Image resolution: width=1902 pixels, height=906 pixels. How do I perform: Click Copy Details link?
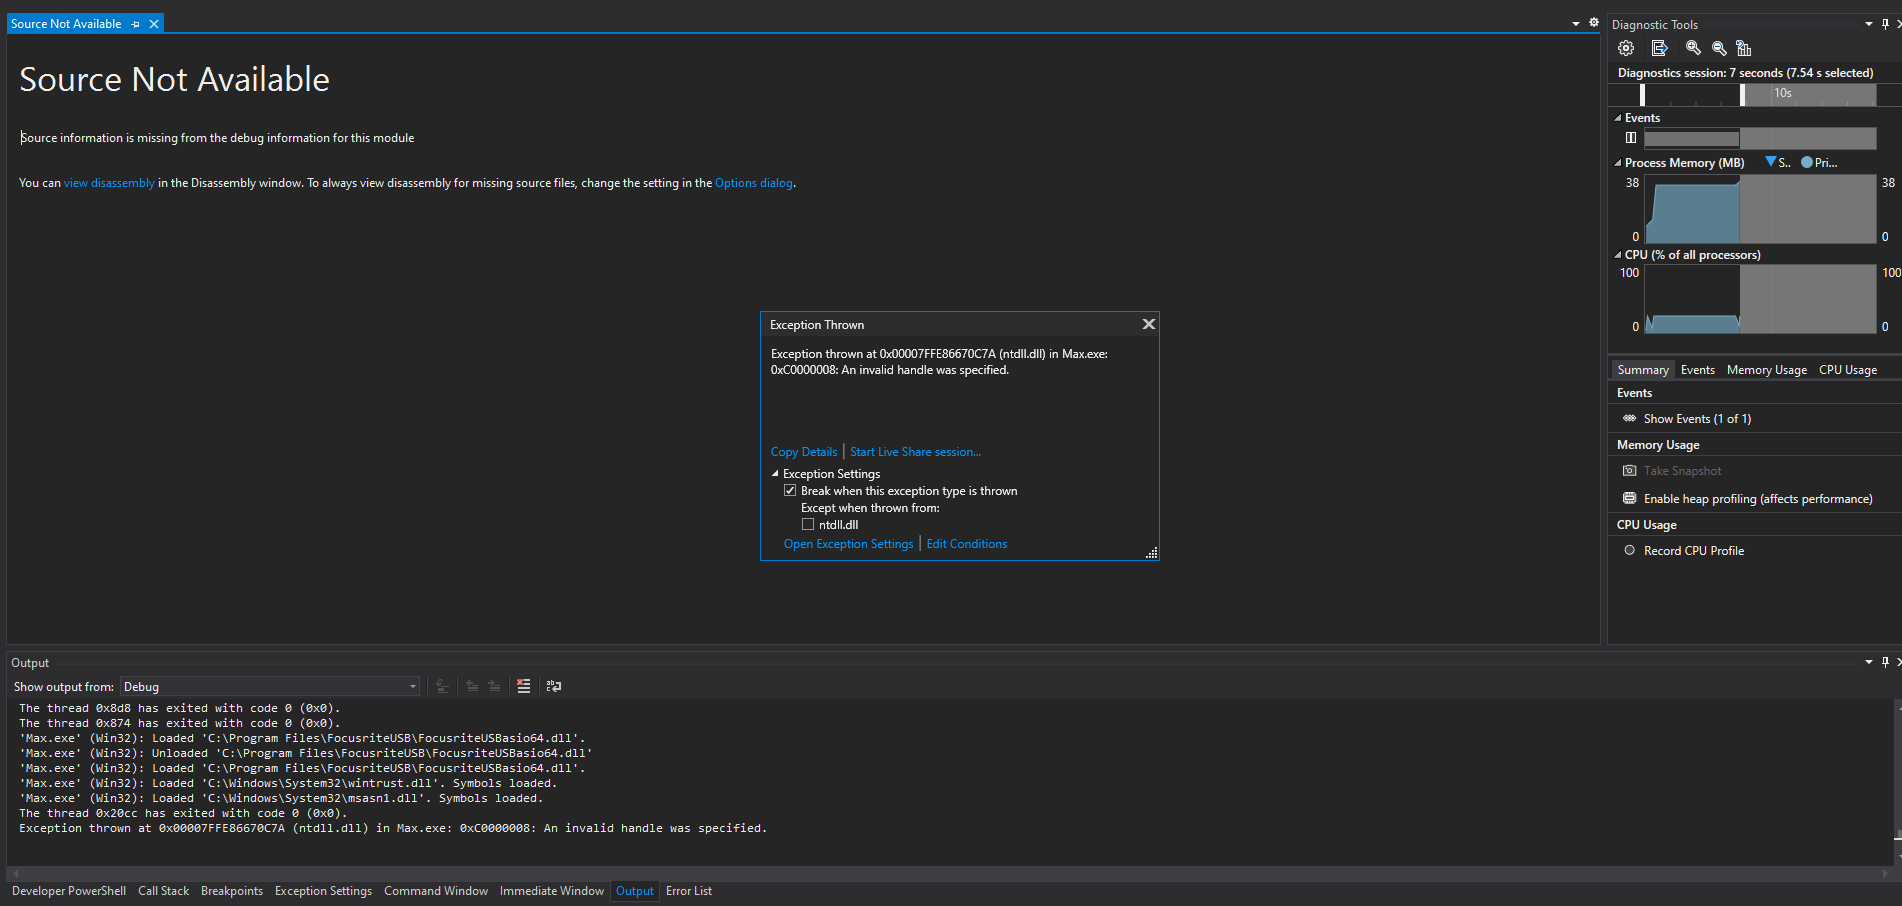(804, 452)
